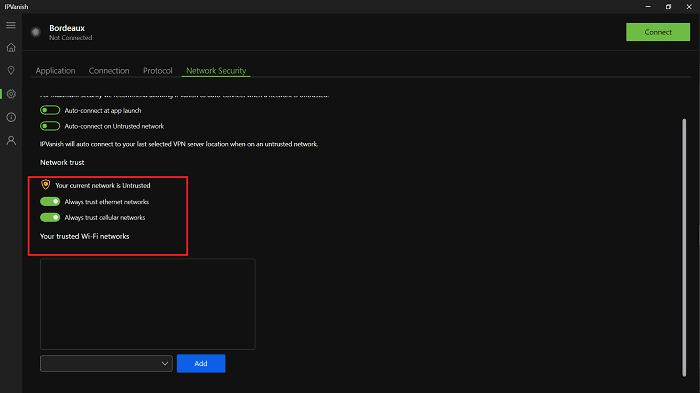Click the IPVanish auto connect description text
This screenshot has height=393, width=700.
[x=179, y=144]
